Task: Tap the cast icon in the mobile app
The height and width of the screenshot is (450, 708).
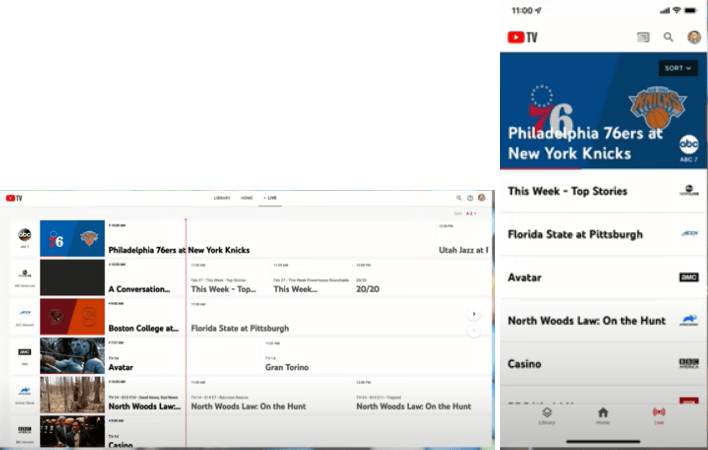Action: click(x=643, y=37)
